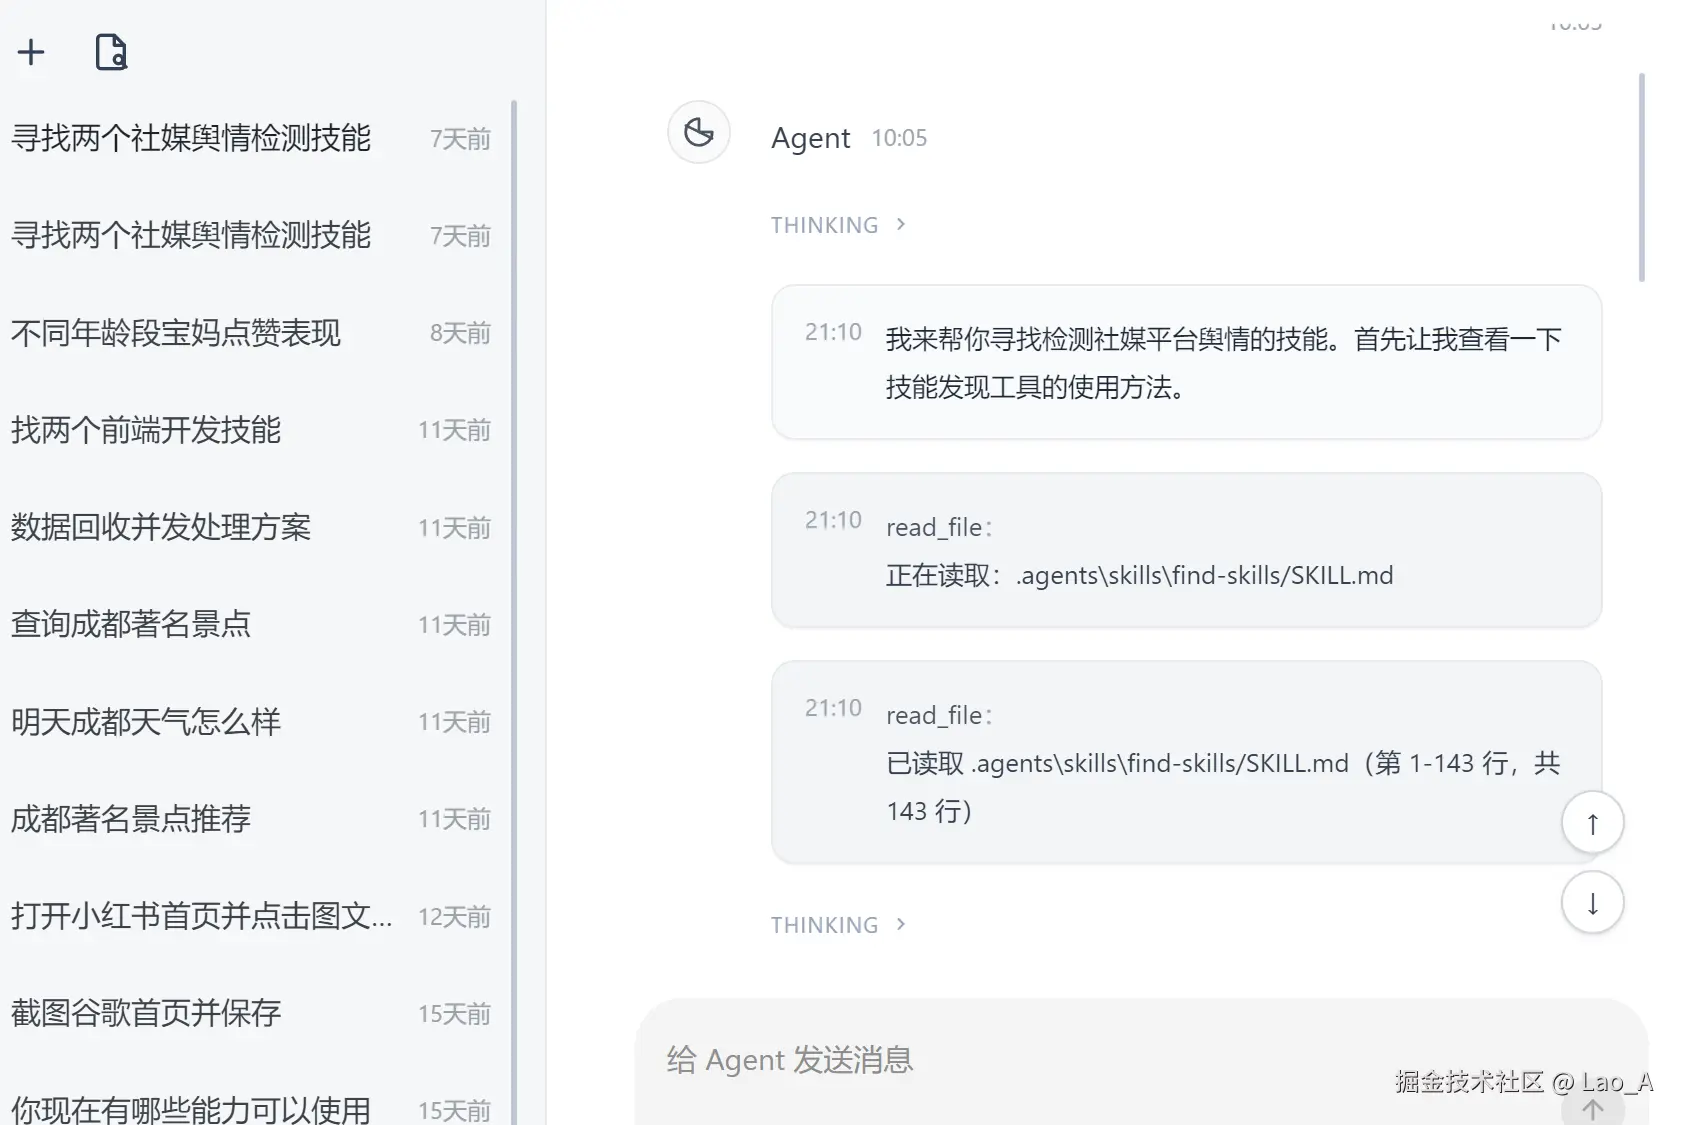Select "成都著名景点推荐" chat
This screenshot has height=1125, width=1683.
pos(250,819)
